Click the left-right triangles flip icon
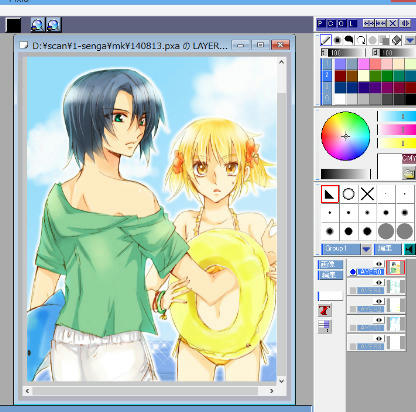The image size is (416, 412). [405, 23]
